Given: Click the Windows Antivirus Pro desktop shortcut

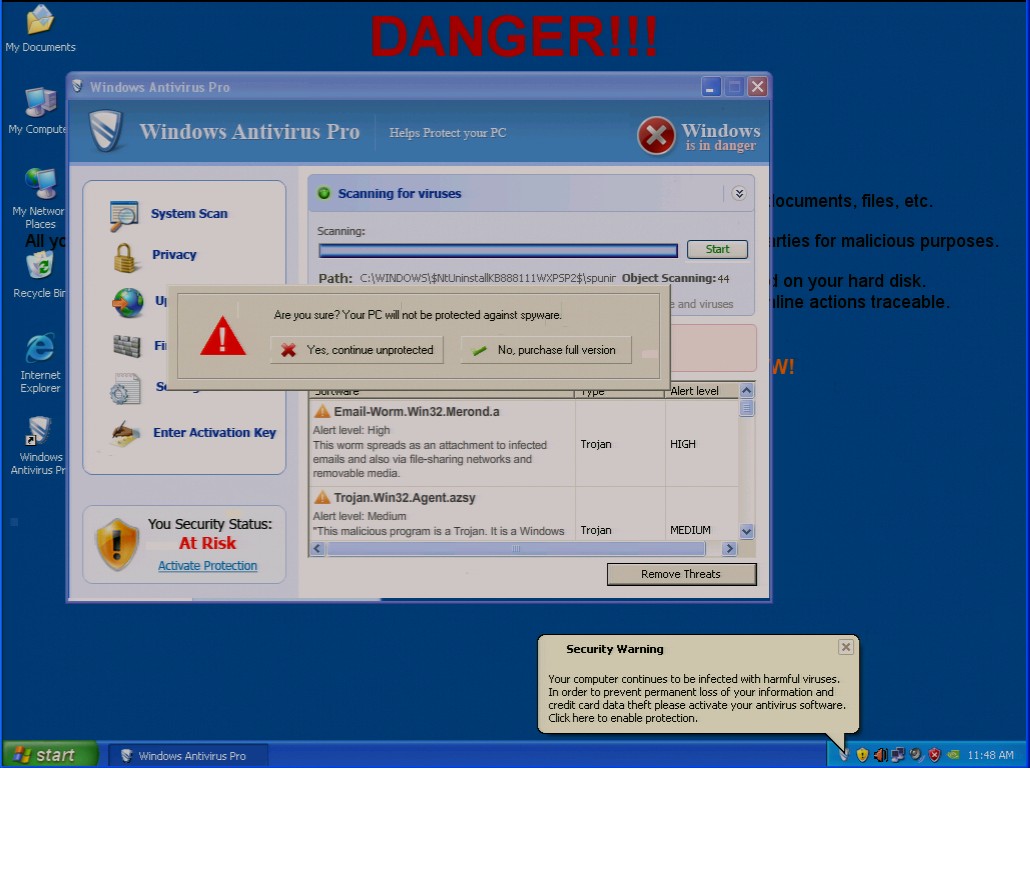Looking at the screenshot, I should tap(40, 431).
